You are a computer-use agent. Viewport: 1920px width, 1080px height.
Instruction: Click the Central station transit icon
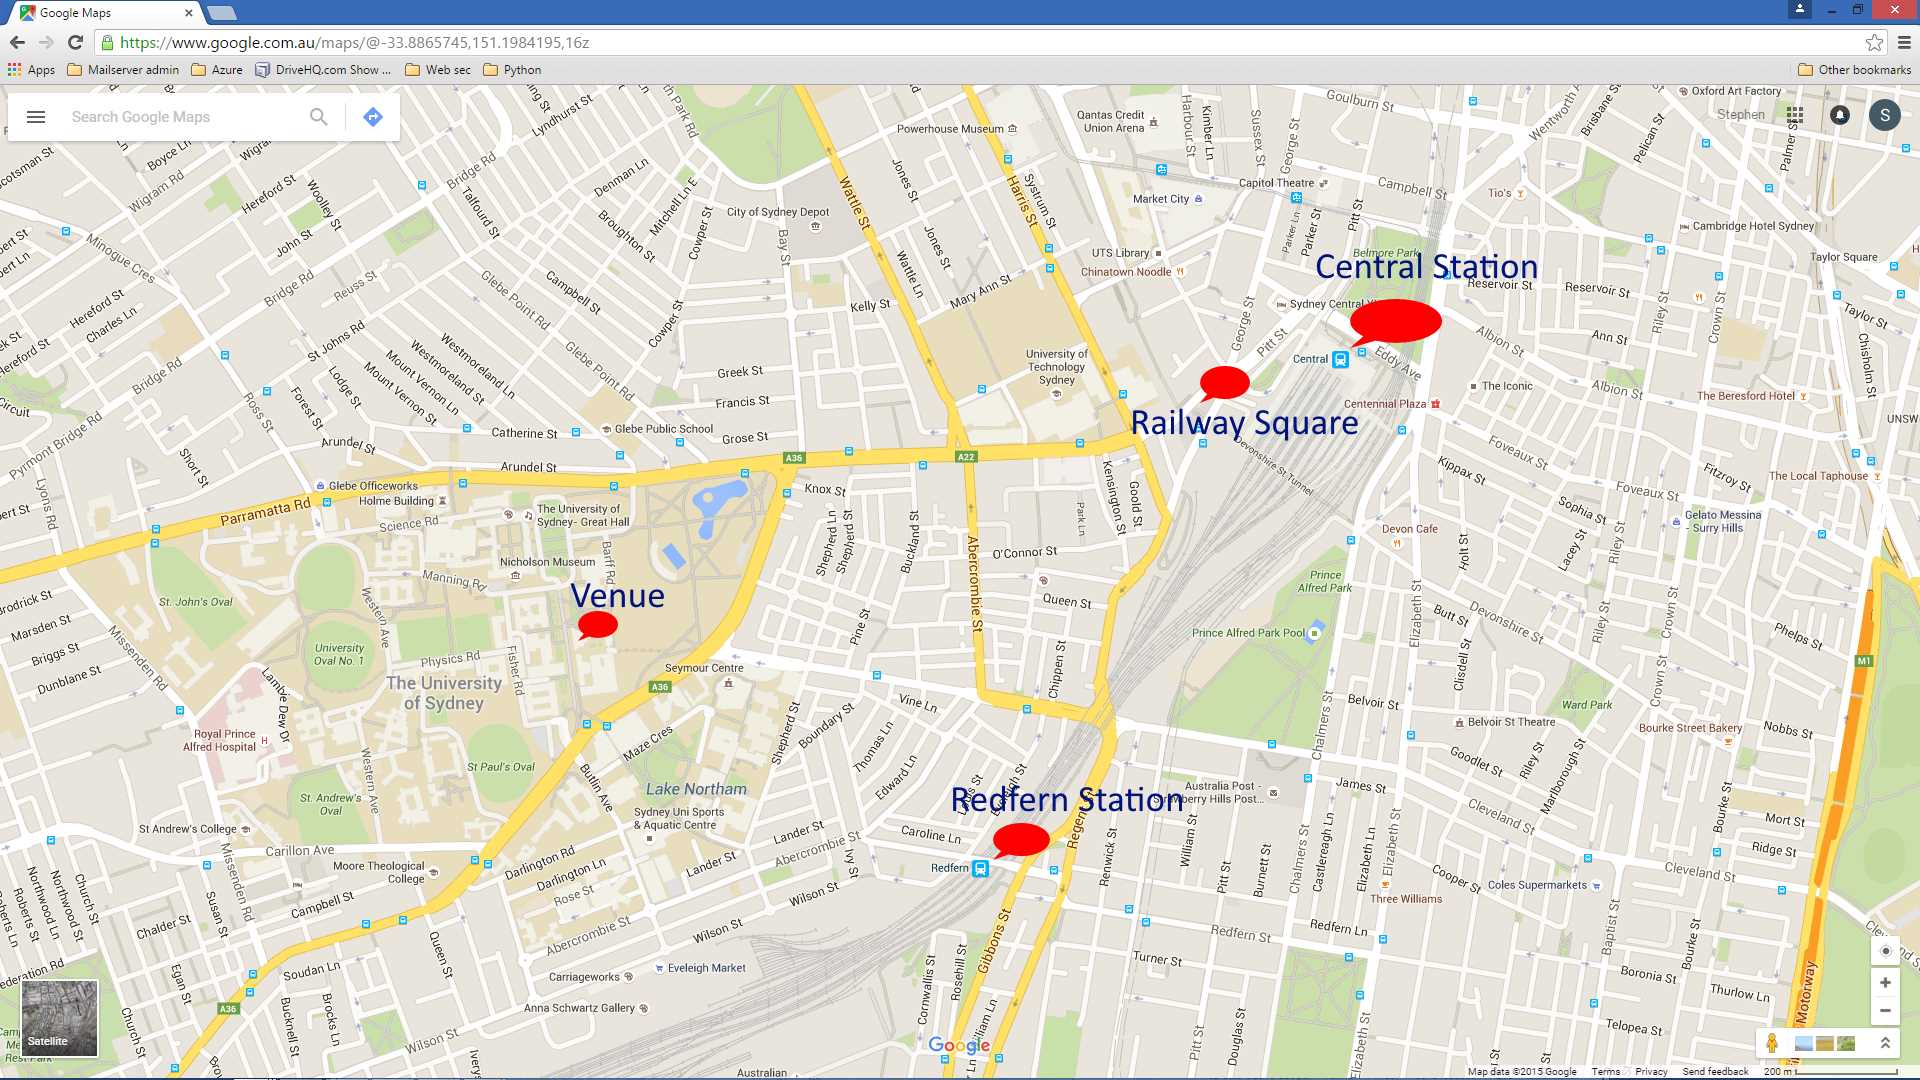[1341, 360]
